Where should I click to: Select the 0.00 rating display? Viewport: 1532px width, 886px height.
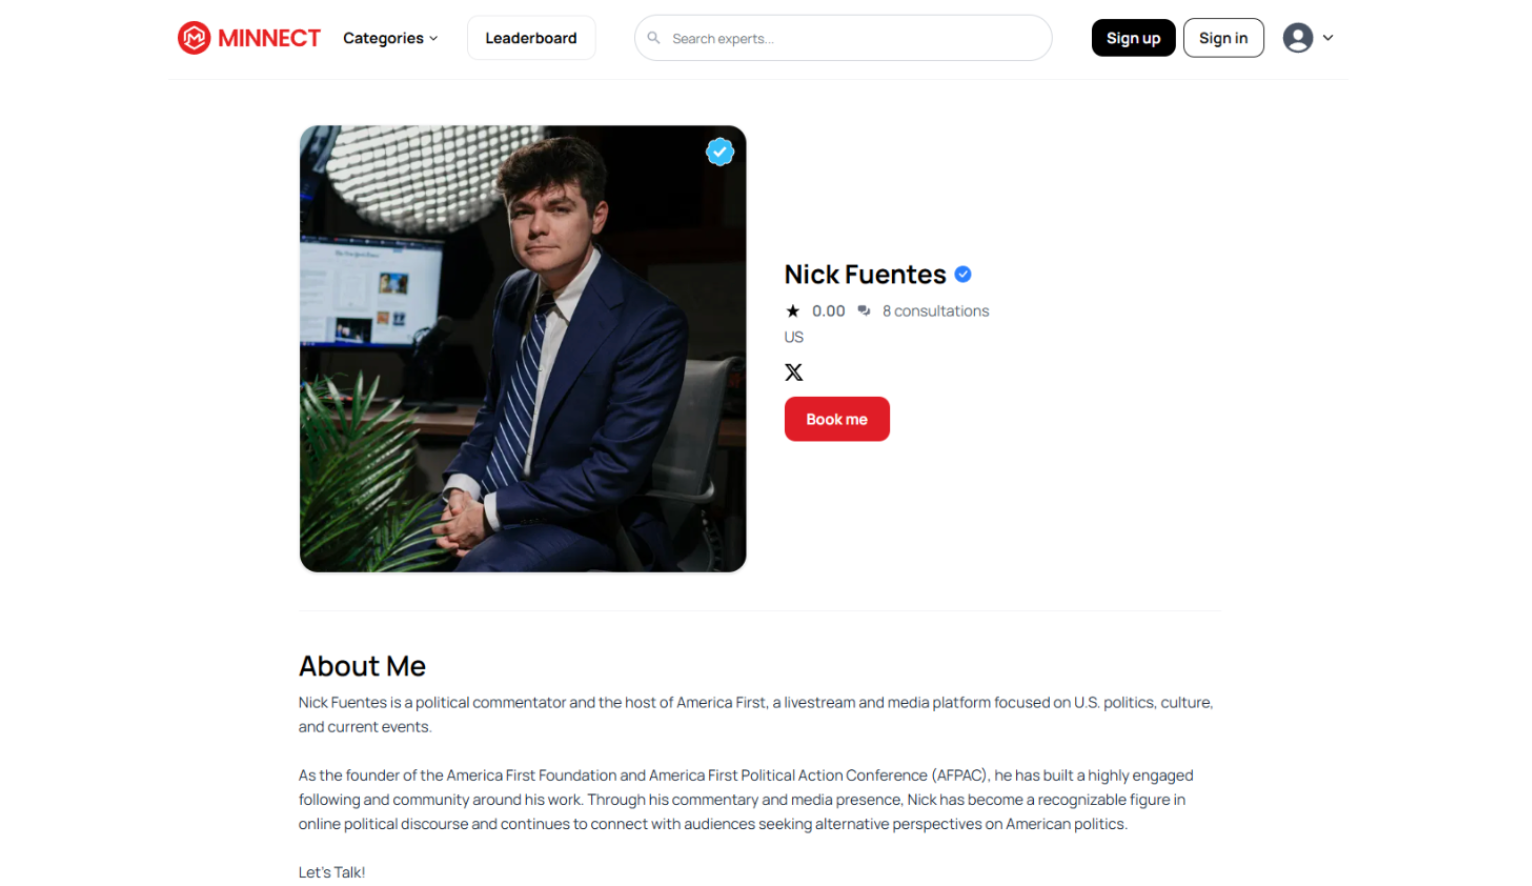pyautogui.click(x=827, y=310)
